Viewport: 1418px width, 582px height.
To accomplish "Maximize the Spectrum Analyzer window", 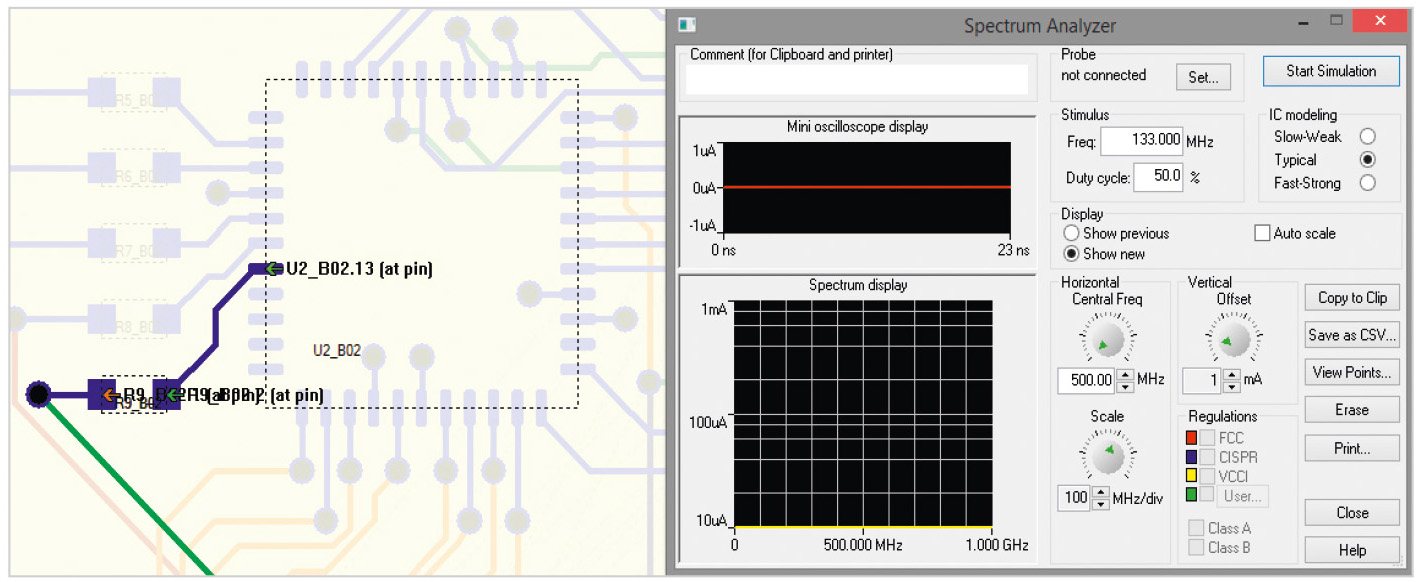I will 1336,22.
